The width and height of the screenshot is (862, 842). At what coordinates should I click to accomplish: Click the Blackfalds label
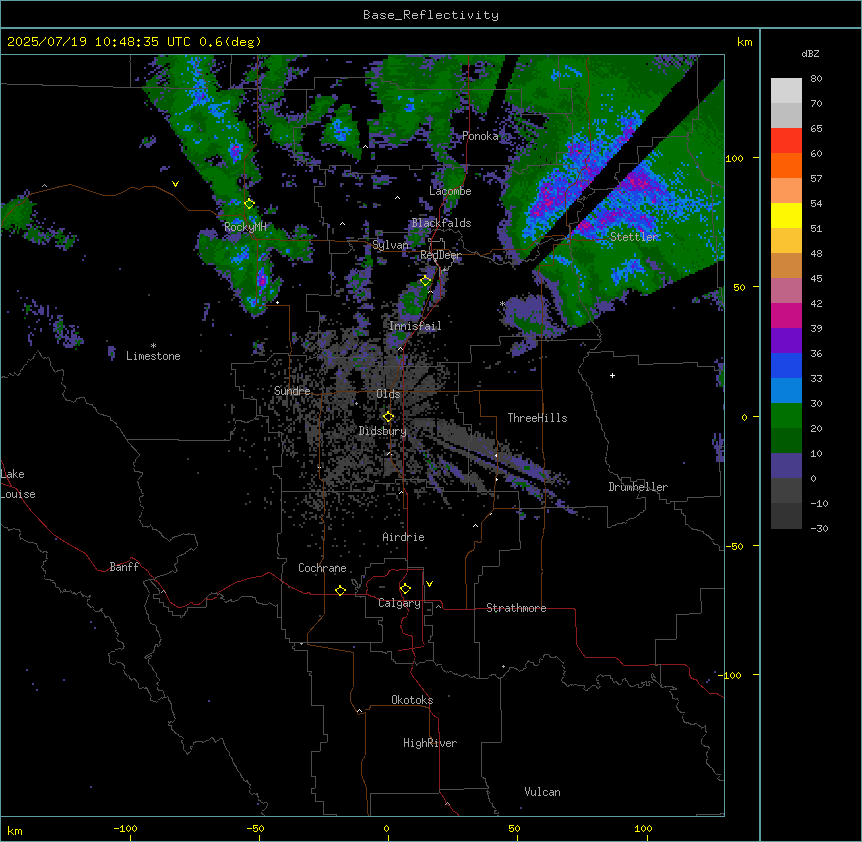coord(441,223)
